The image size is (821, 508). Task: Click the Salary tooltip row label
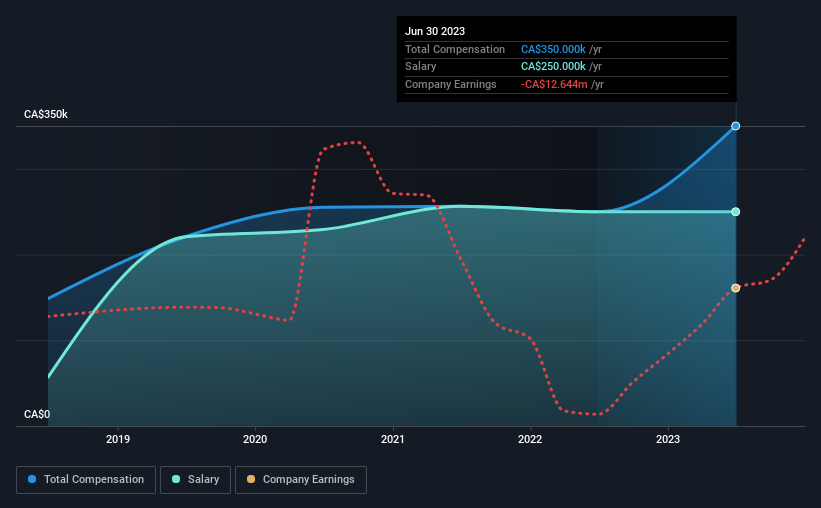click(420, 67)
